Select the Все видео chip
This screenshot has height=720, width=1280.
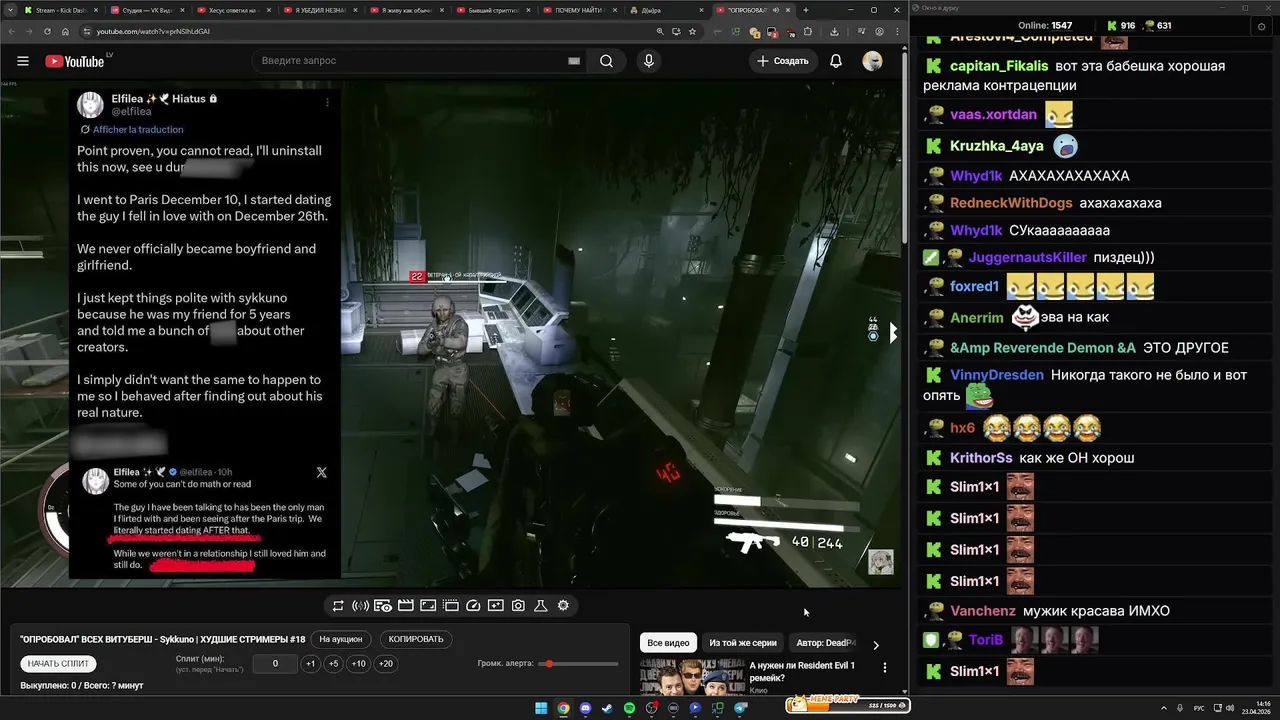[x=668, y=643]
